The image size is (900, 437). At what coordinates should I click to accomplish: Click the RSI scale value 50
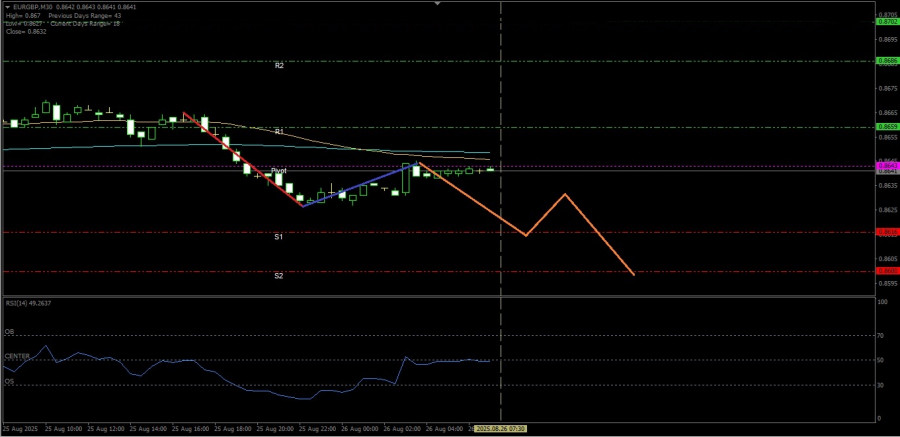click(x=882, y=360)
